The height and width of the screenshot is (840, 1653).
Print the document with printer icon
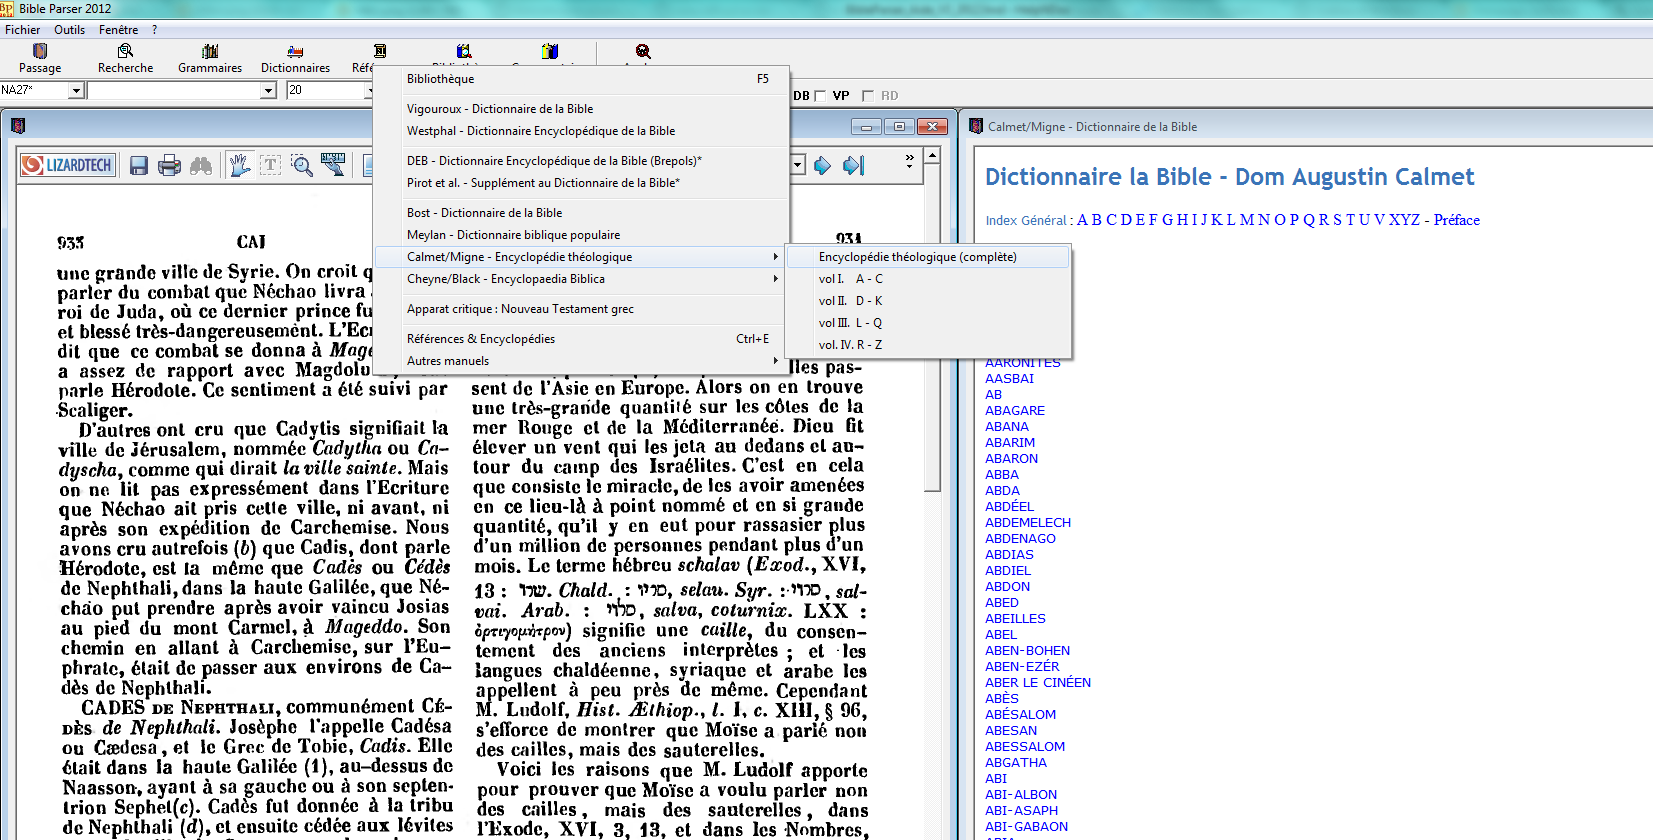pyautogui.click(x=170, y=165)
